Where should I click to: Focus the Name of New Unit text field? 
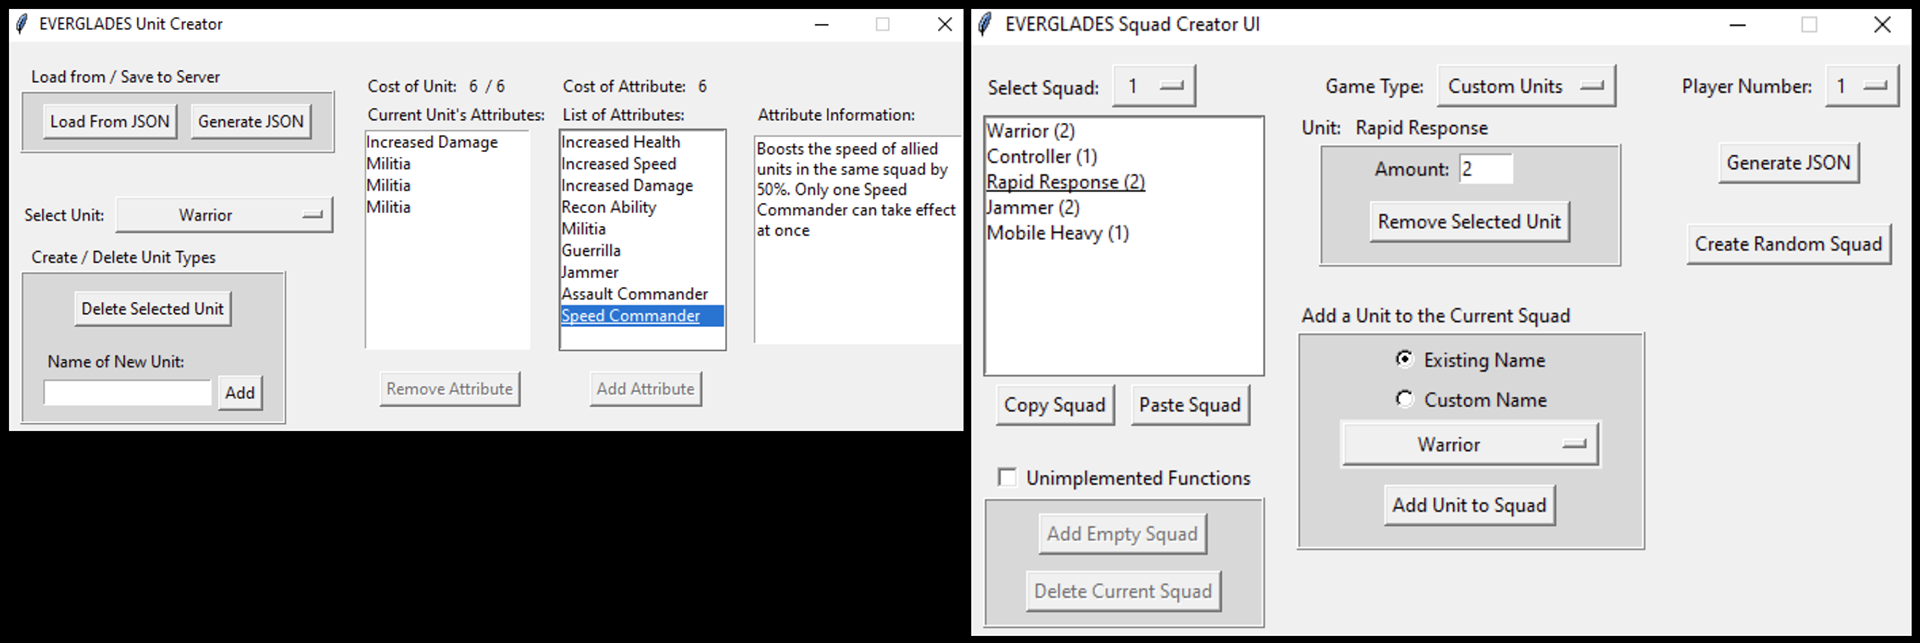(128, 392)
